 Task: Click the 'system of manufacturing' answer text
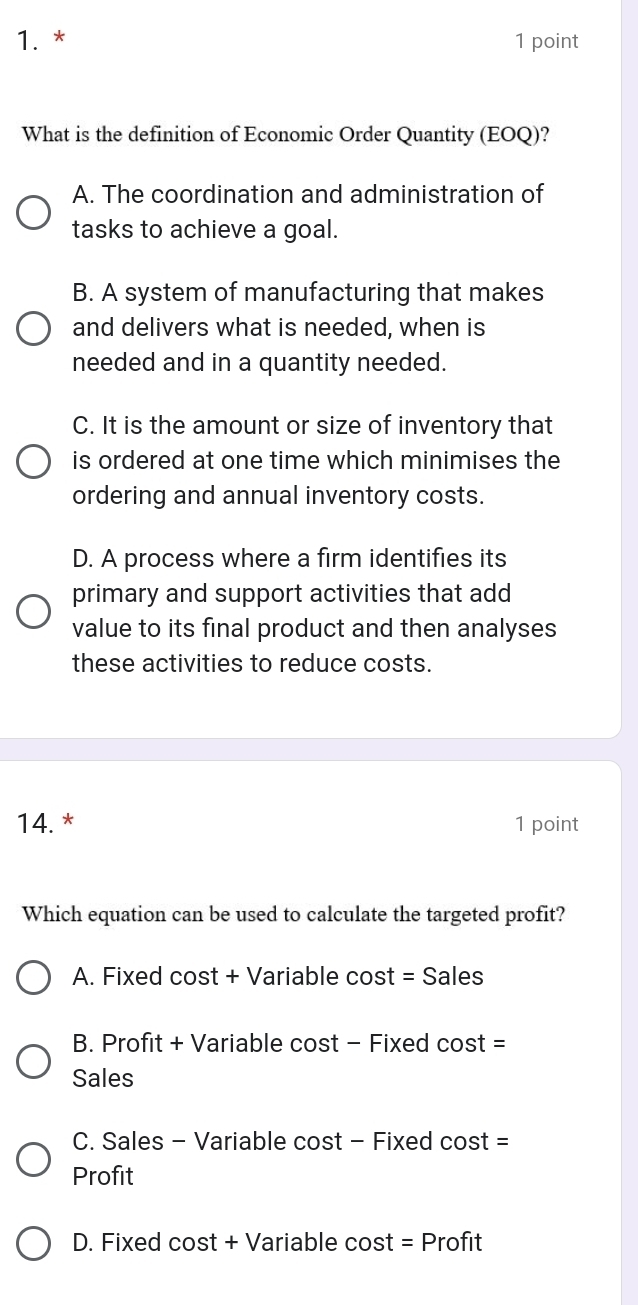(308, 327)
